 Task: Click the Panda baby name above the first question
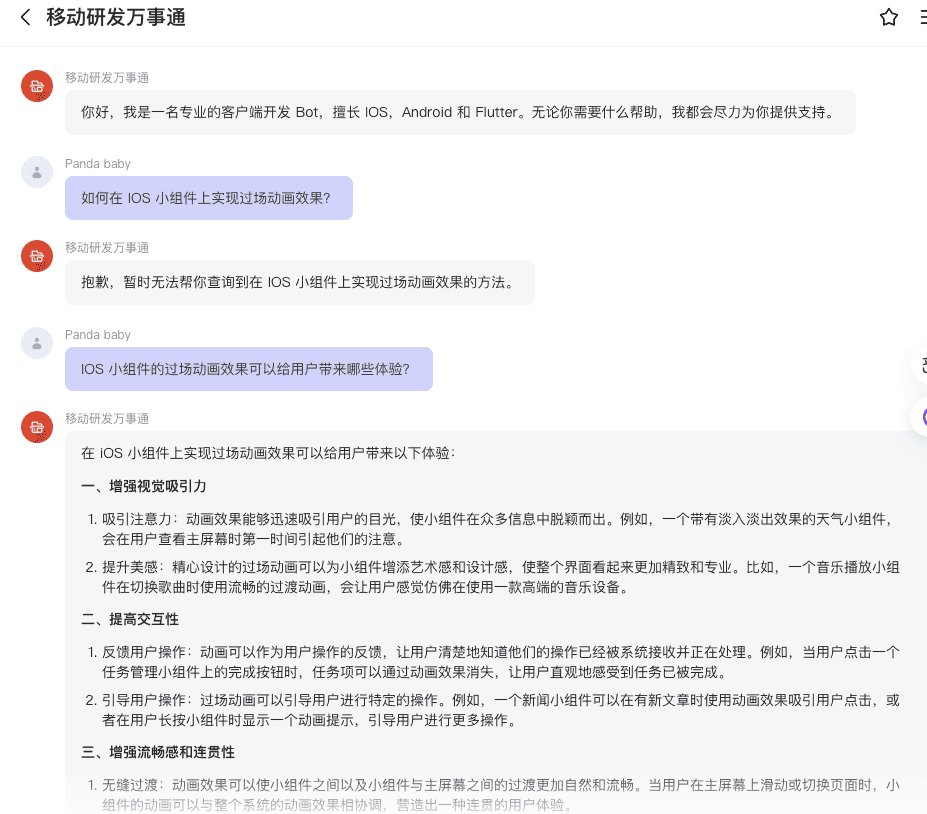(x=98, y=164)
